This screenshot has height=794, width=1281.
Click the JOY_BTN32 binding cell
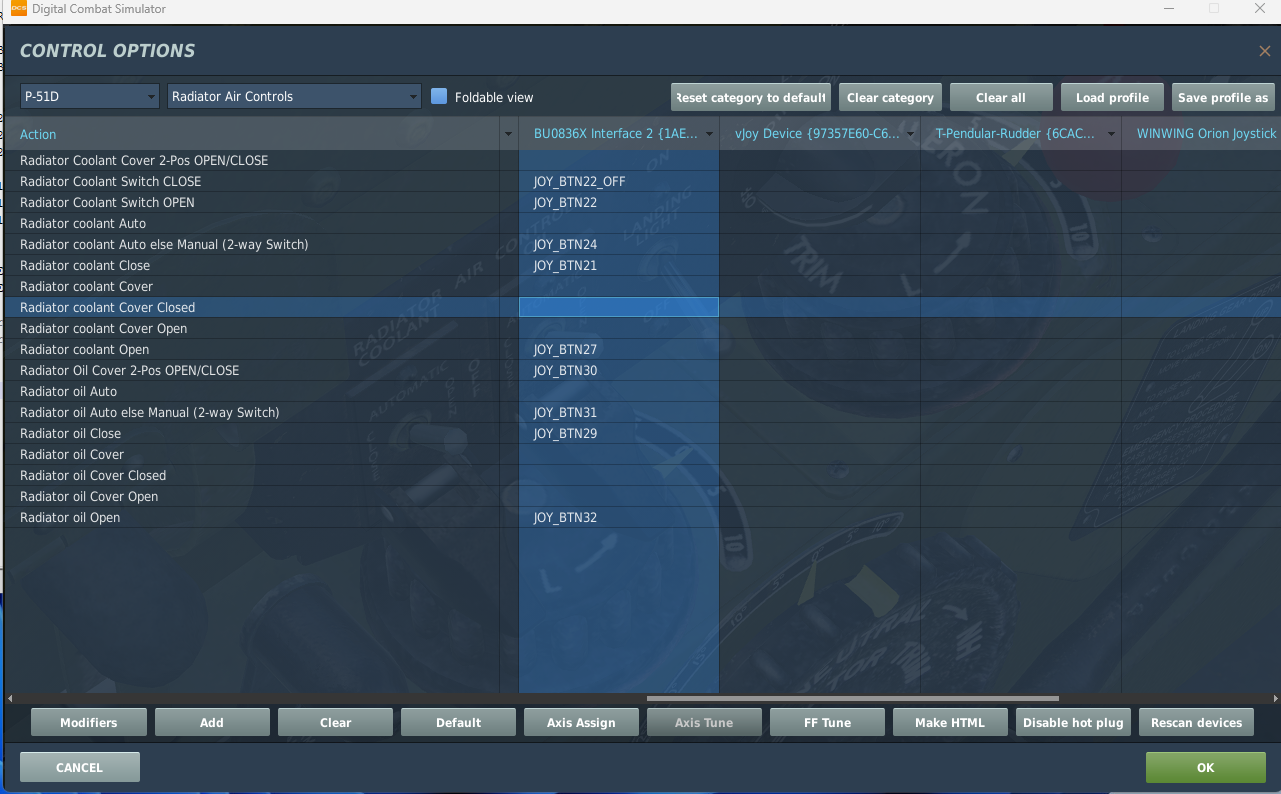619,517
